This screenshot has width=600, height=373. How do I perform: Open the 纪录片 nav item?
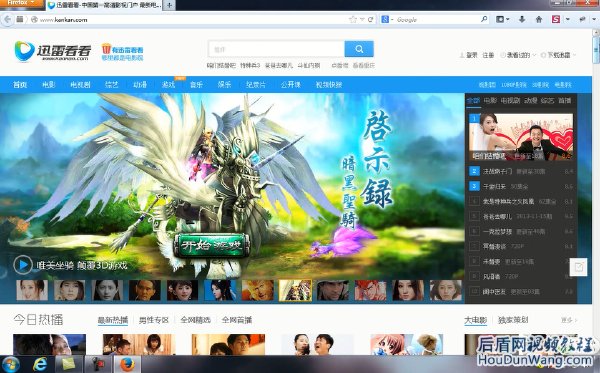click(256, 85)
